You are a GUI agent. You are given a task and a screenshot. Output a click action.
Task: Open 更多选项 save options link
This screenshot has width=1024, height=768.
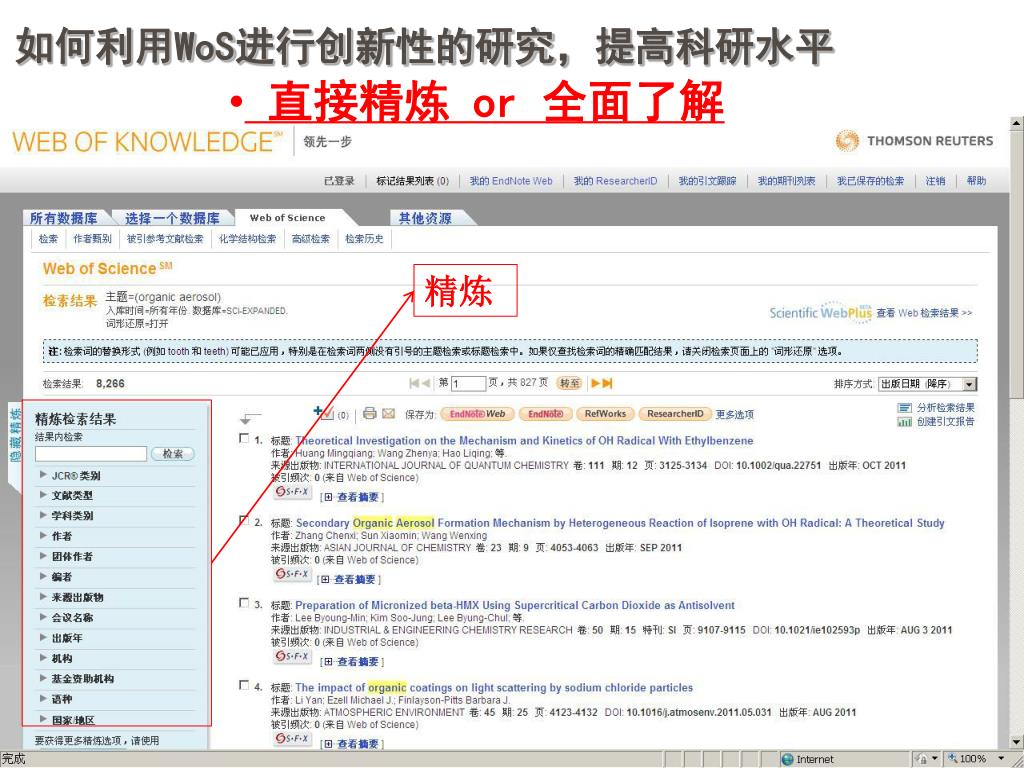click(x=735, y=414)
